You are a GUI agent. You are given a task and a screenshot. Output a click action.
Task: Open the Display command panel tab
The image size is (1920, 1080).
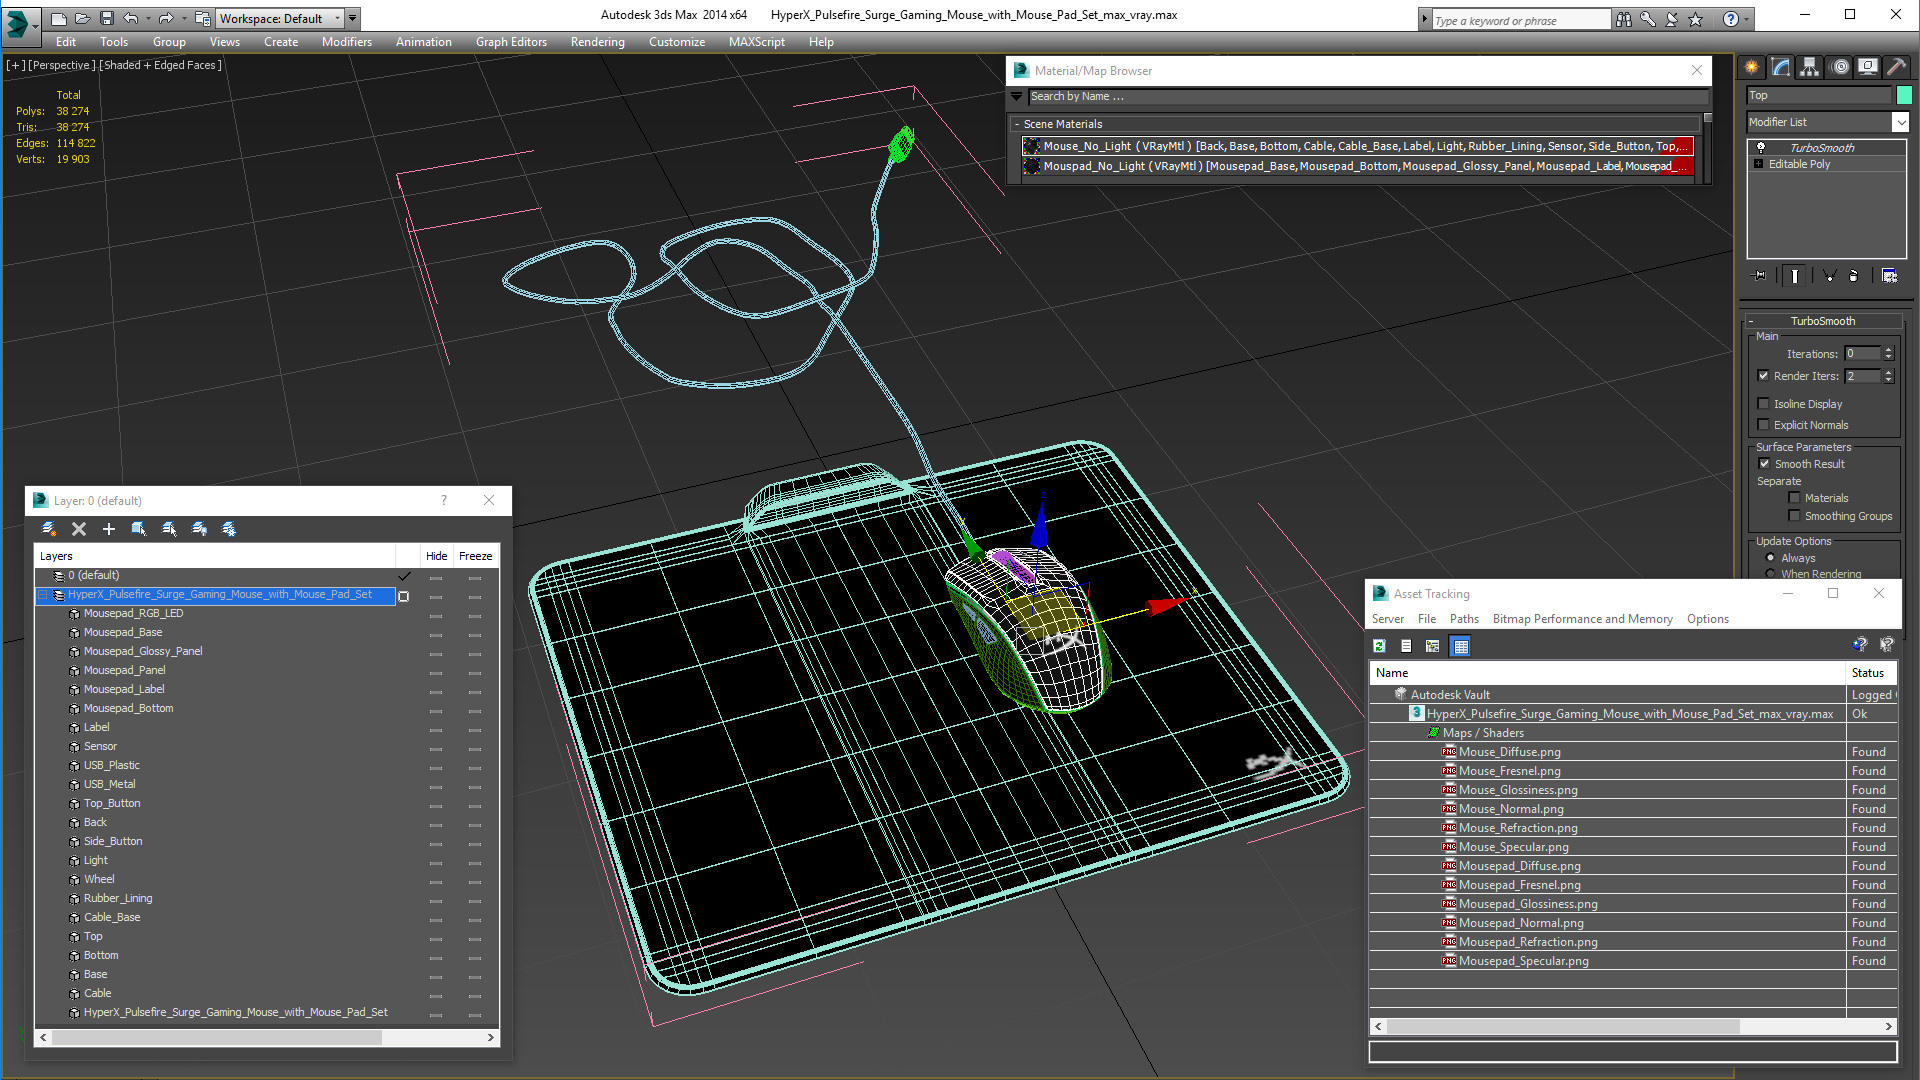pyautogui.click(x=1868, y=67)
